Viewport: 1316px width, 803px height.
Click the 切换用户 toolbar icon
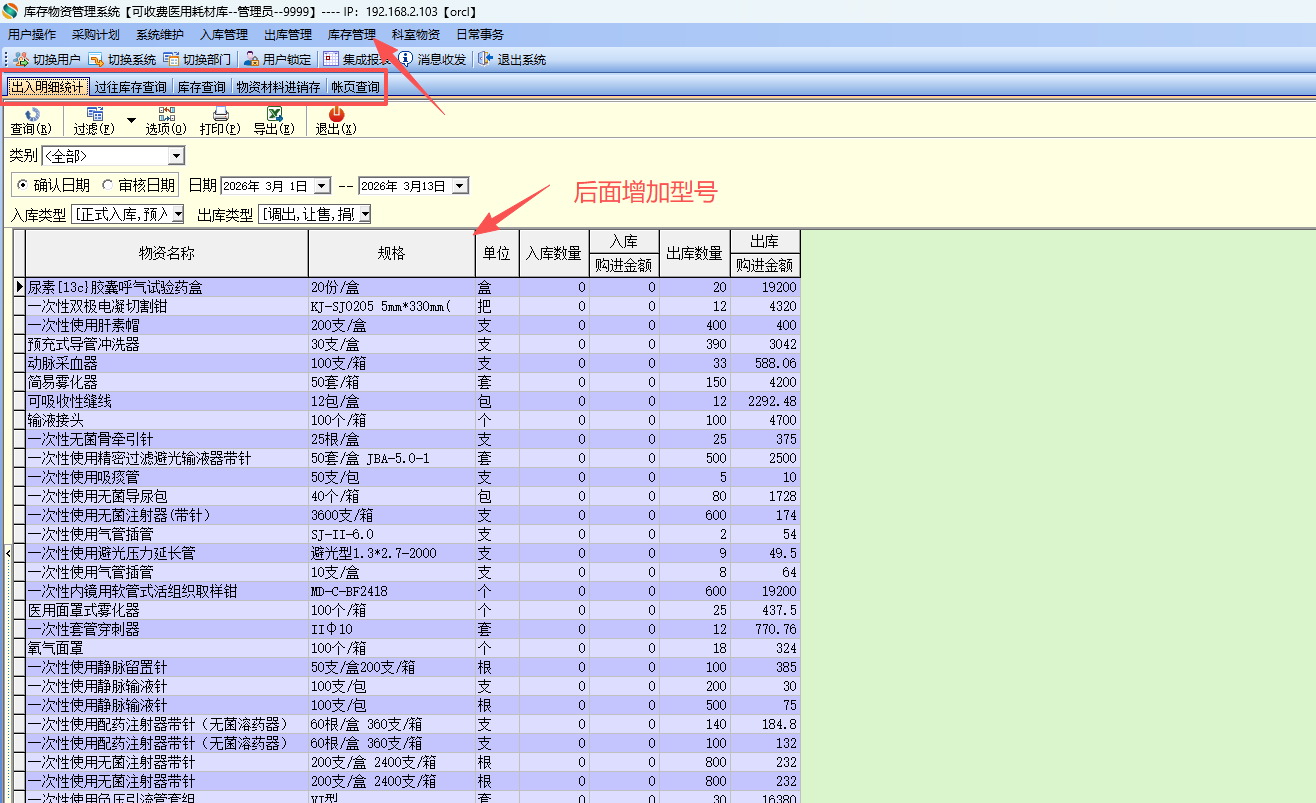click(21, 59)
